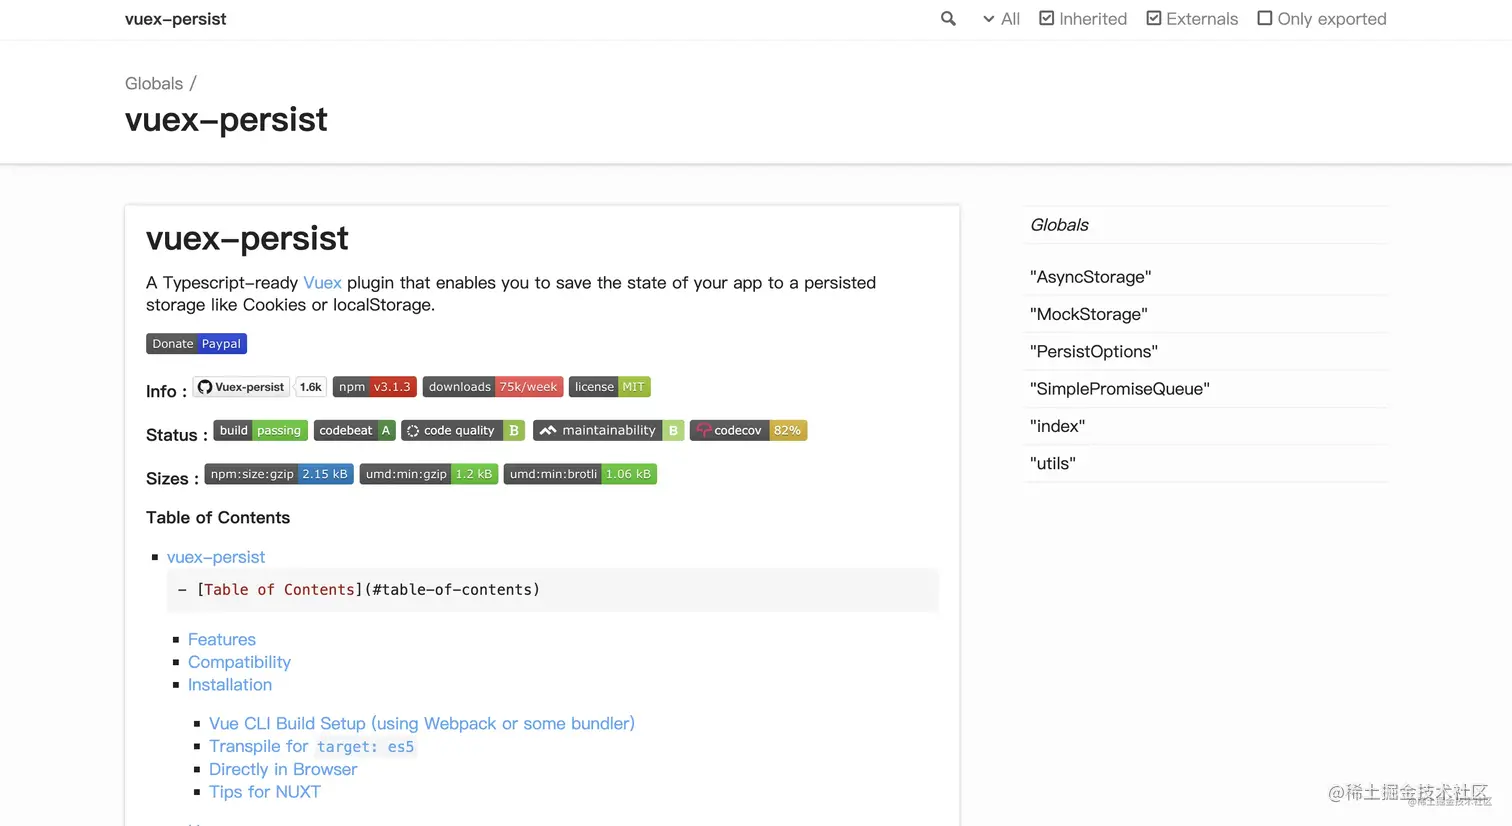This screenshot has width=1512, height=826.
Task: Click the codebeat A badge
Action: (x=355, y=431)
